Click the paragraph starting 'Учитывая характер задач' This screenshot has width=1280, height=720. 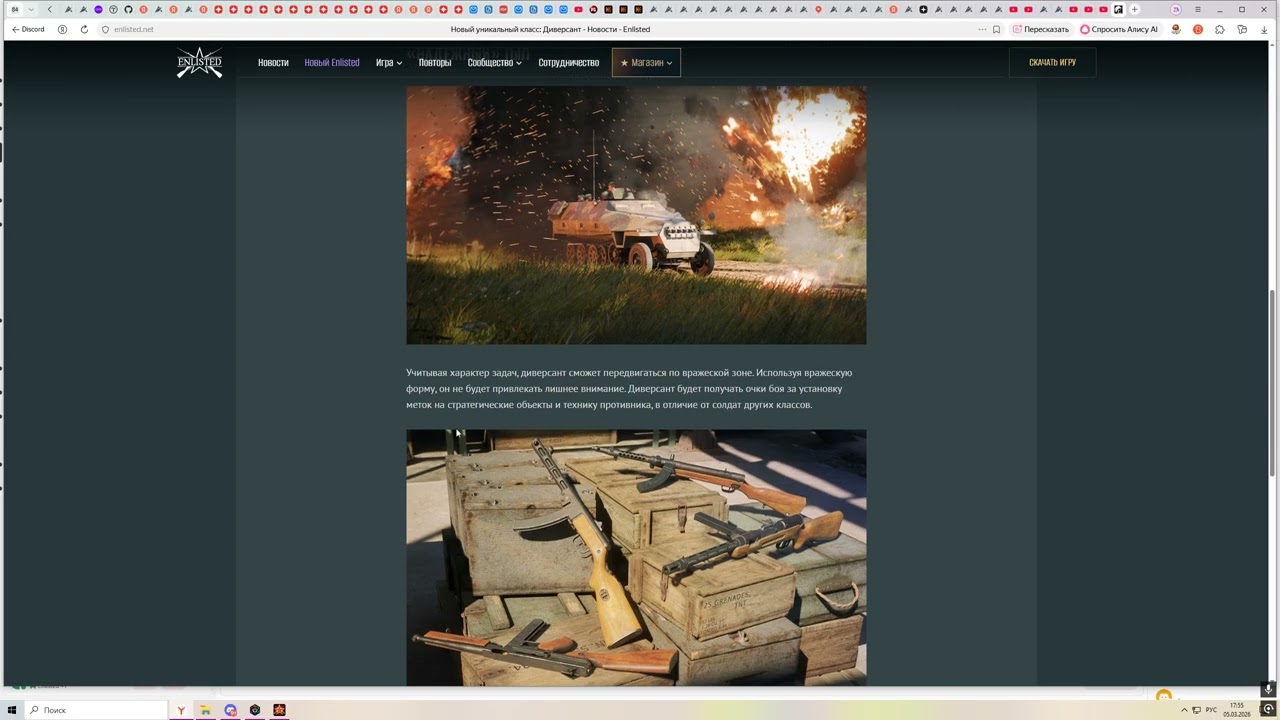pos(629,389)
